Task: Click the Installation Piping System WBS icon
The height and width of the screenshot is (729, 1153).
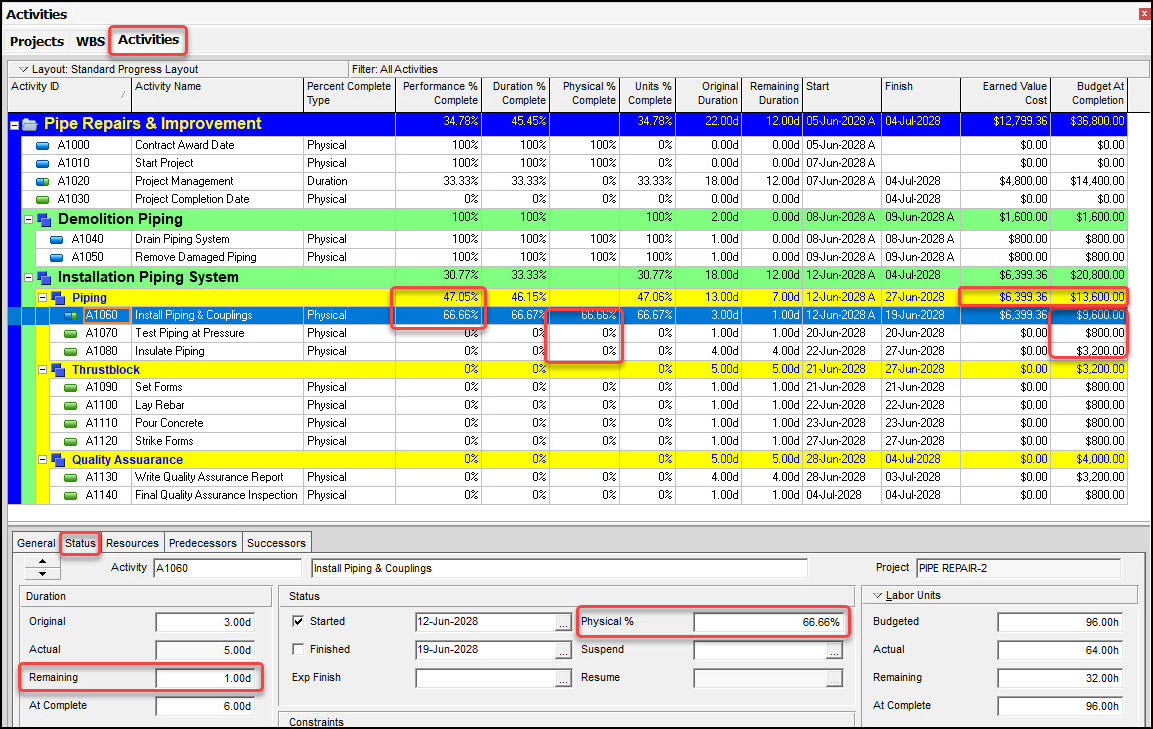Action: tap(44, 277)
